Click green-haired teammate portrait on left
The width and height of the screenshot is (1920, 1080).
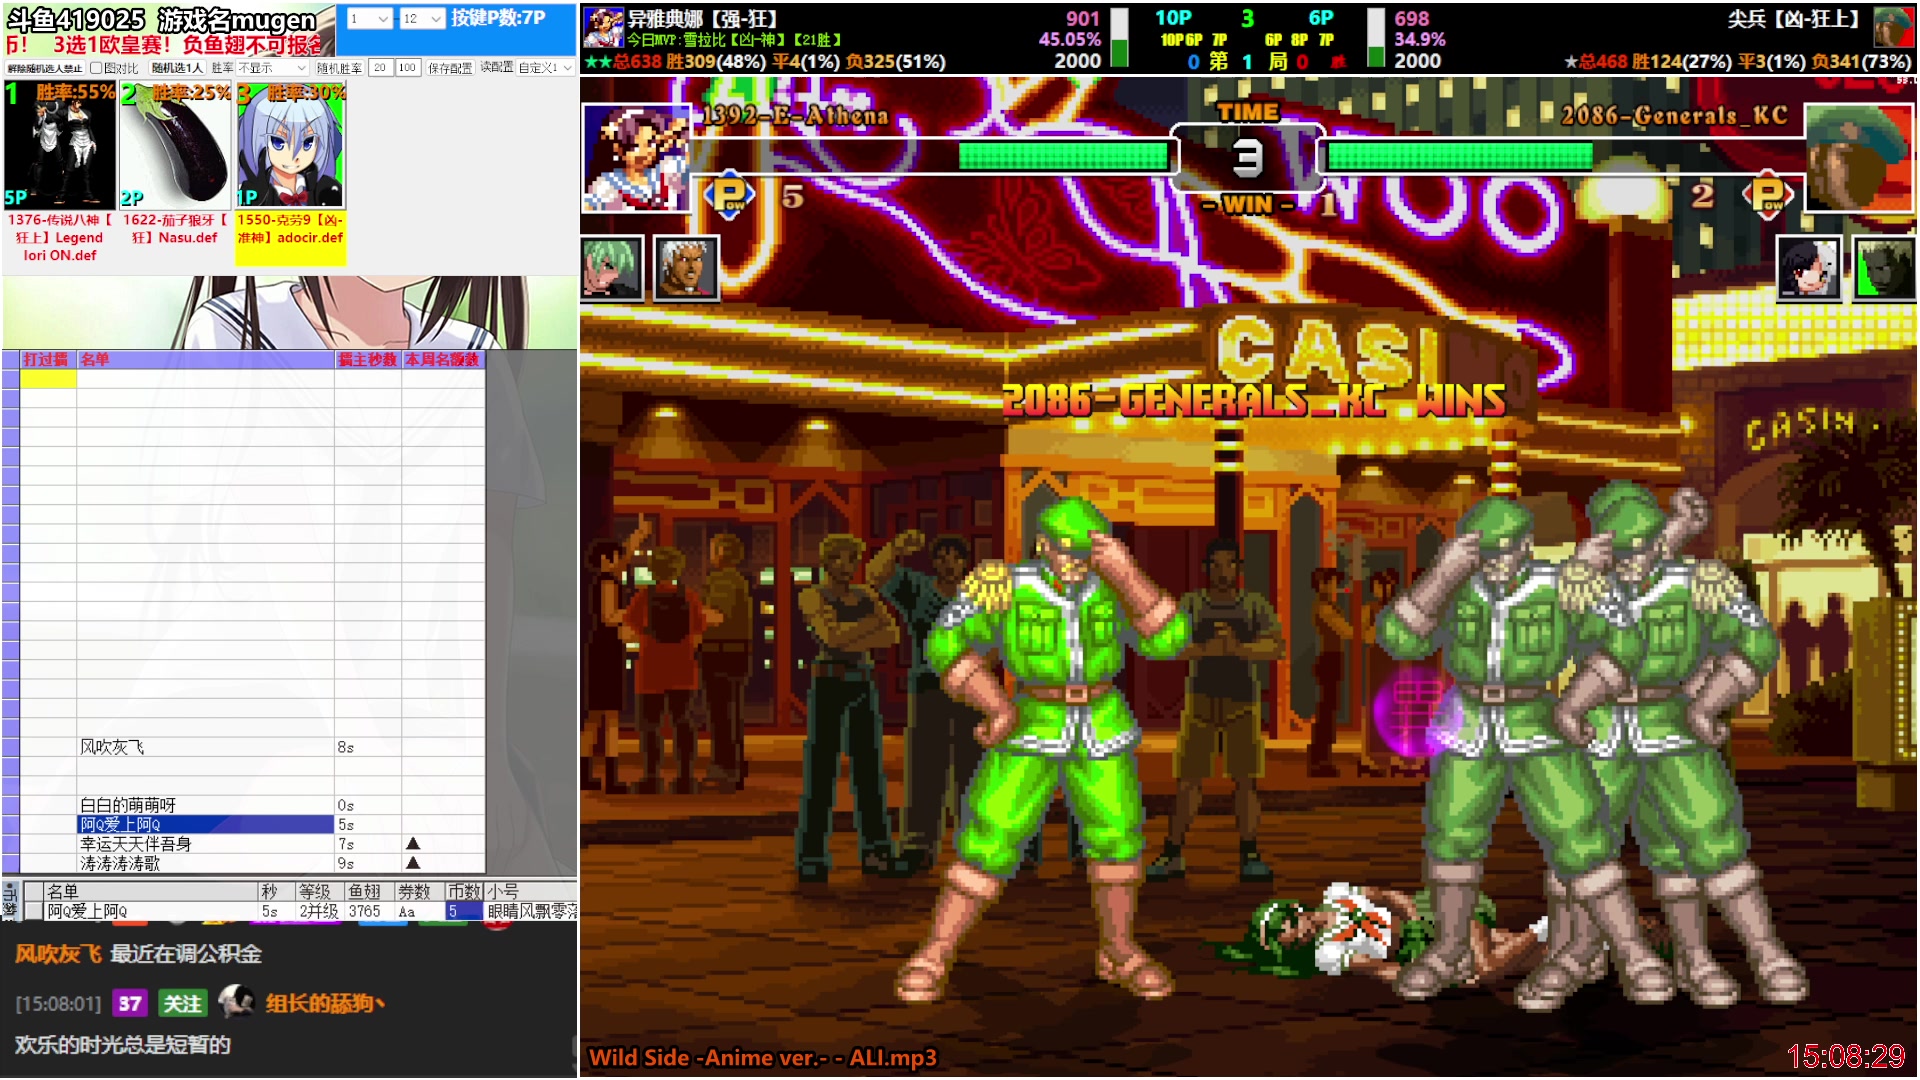612,268
